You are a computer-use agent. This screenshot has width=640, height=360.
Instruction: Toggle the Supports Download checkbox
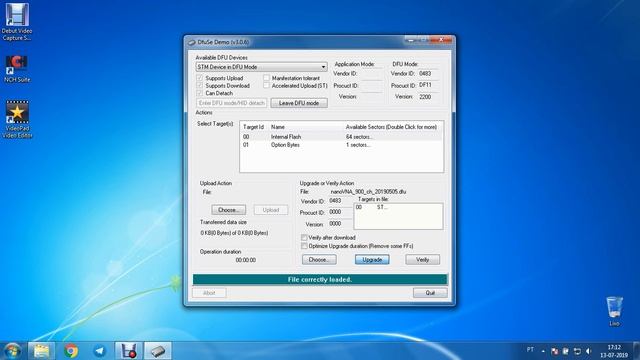200,85
